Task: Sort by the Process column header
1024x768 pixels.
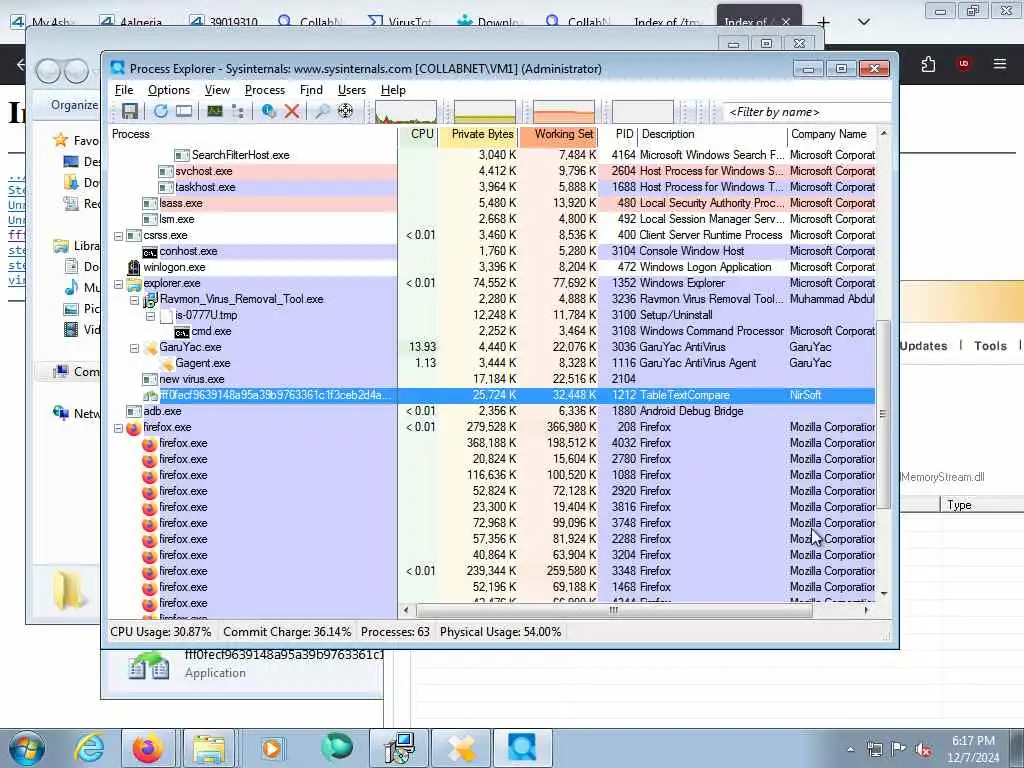Action: (253, 135)
